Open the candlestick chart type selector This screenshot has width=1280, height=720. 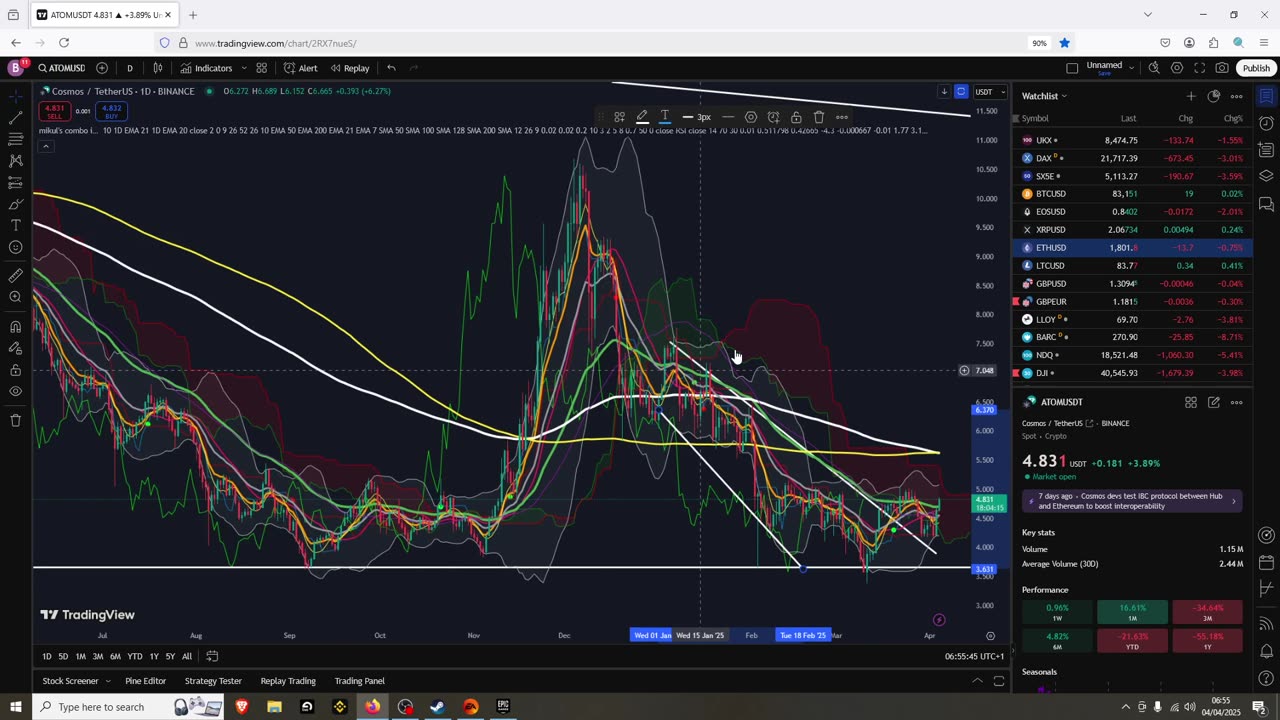point(157,68)
